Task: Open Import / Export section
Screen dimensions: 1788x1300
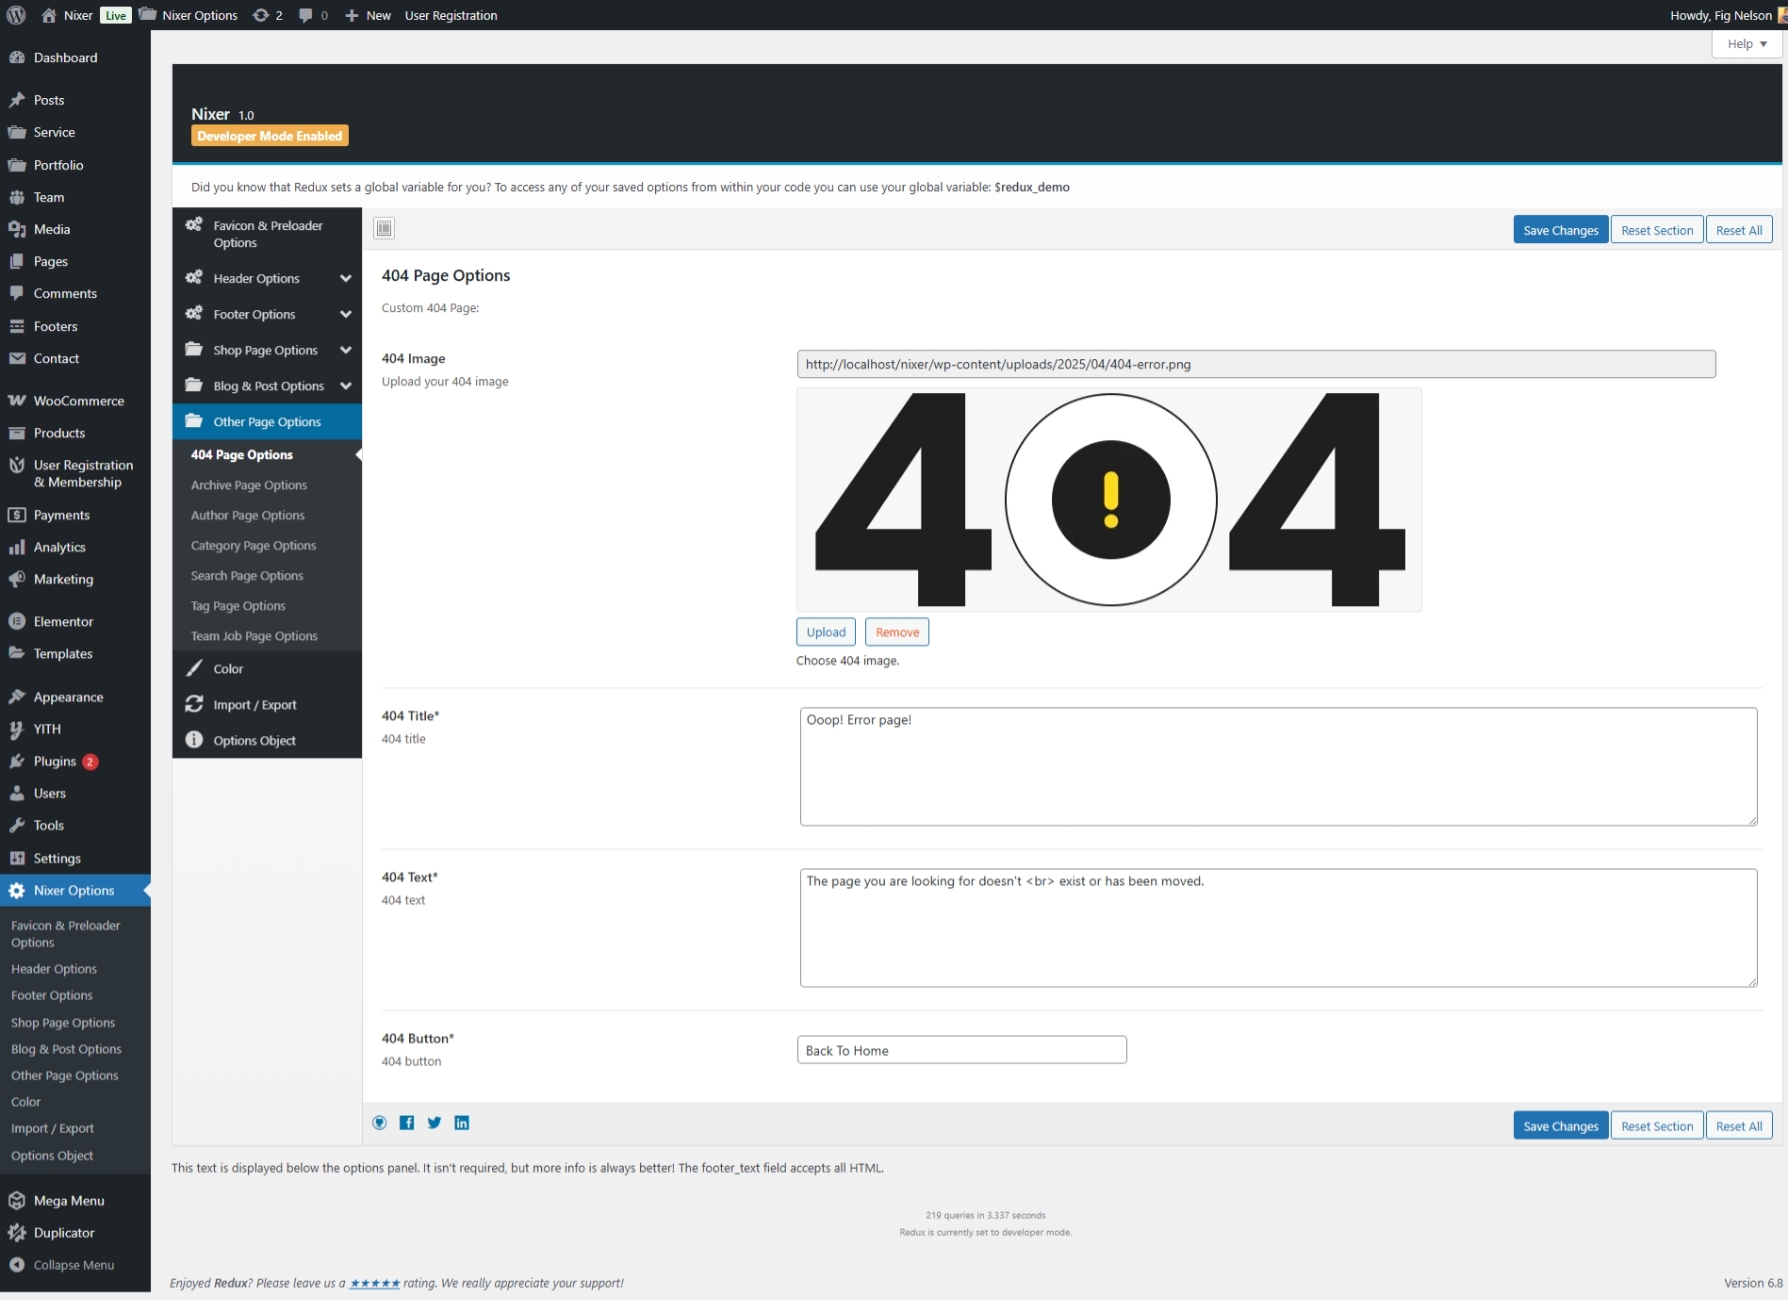Action: 254,705
